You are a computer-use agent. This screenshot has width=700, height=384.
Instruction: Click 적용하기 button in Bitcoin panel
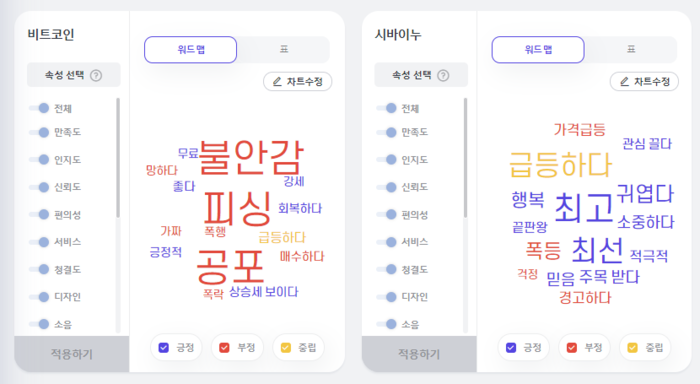click(x=72, y=354)
